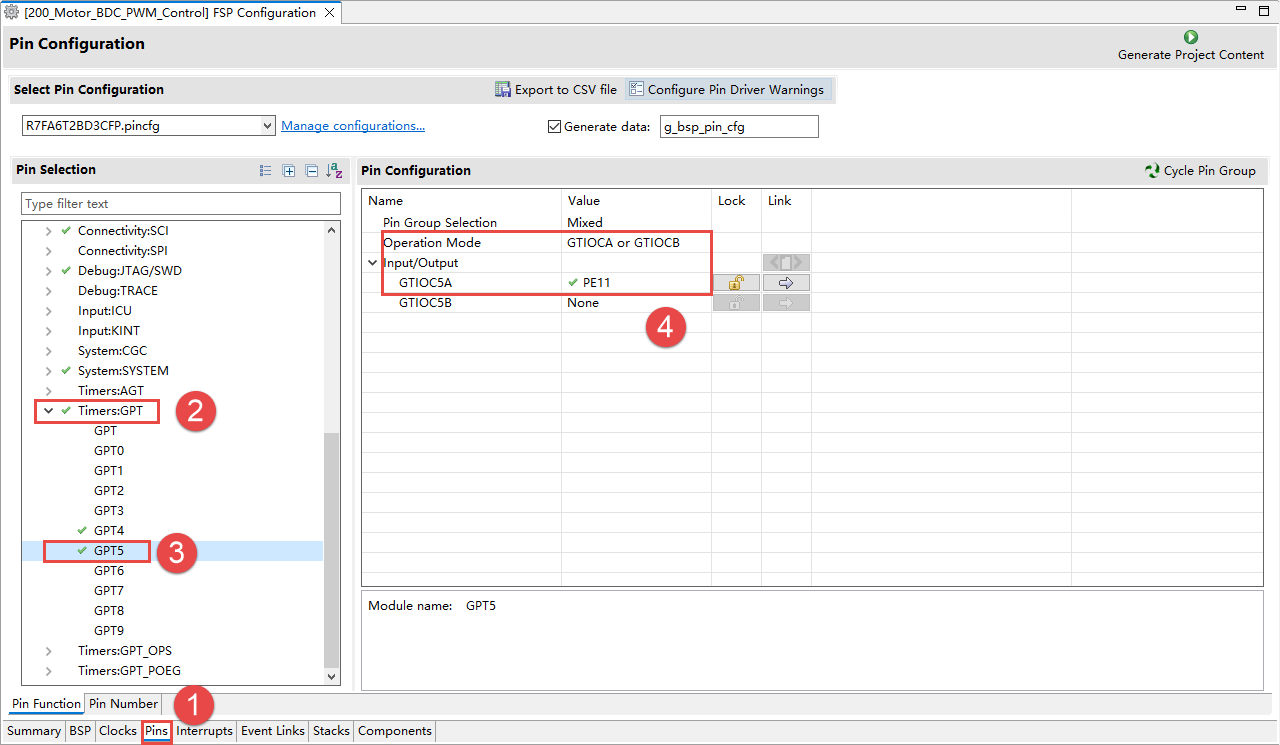Image resolution: width=1280 pixels, height=745 pixels.
Task: Click the Cycle Pin Group button
Action: pyautogui.click(x=1201, y=171)
